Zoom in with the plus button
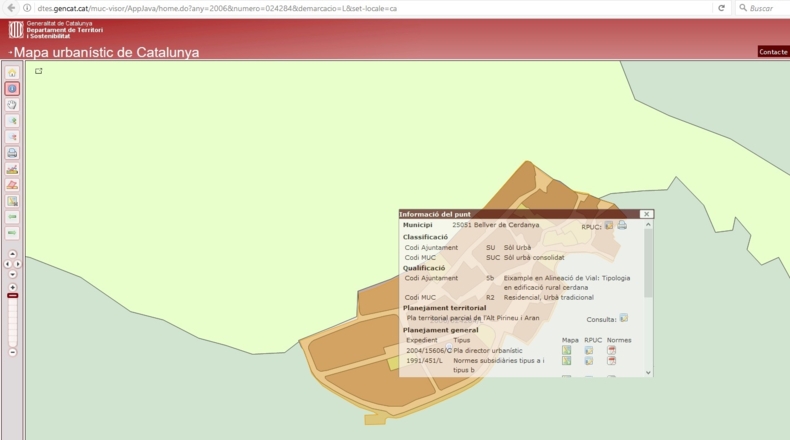This screenshot has width=790, height=440. (13, 287)
